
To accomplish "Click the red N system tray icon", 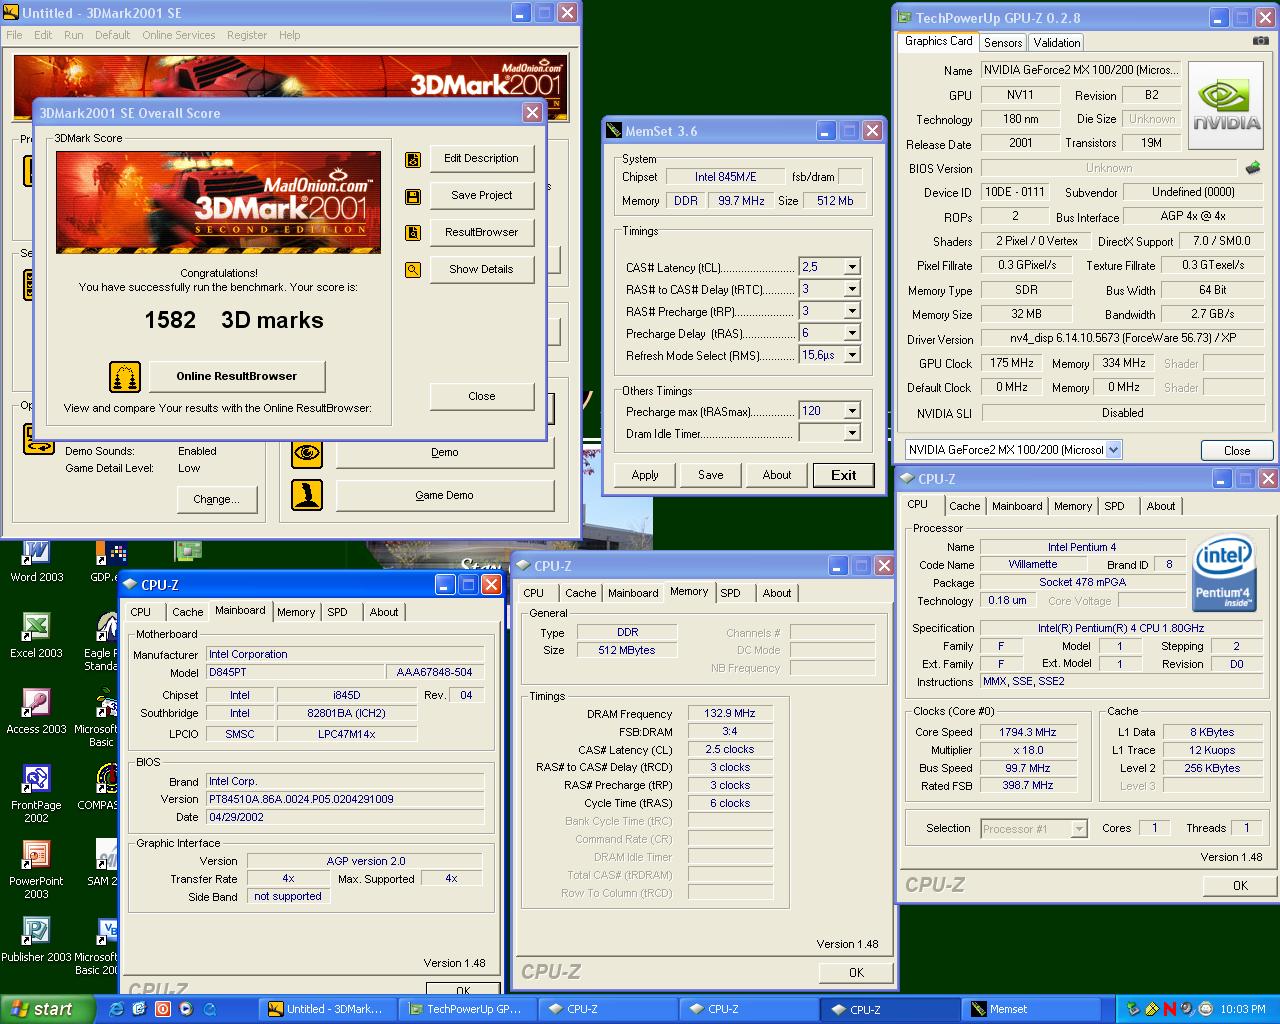I will [x=1170, y=1009].
